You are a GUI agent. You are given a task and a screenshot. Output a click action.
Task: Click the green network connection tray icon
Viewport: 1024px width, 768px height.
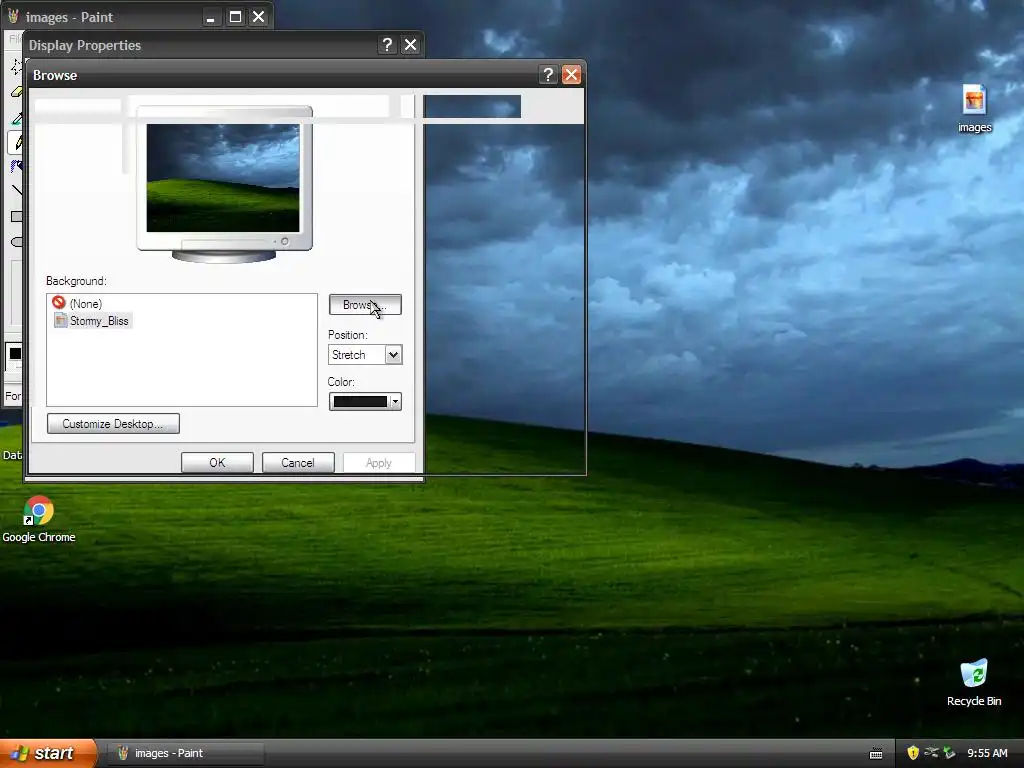[949, 753]
